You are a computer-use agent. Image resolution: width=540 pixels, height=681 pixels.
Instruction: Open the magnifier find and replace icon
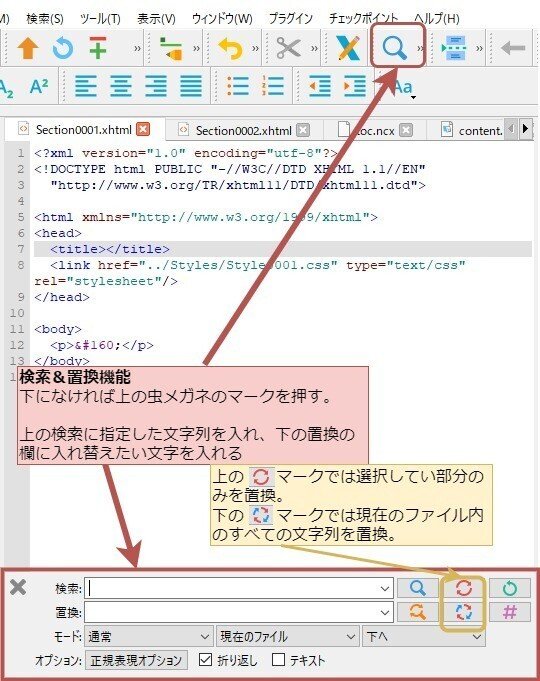[394, 47]
